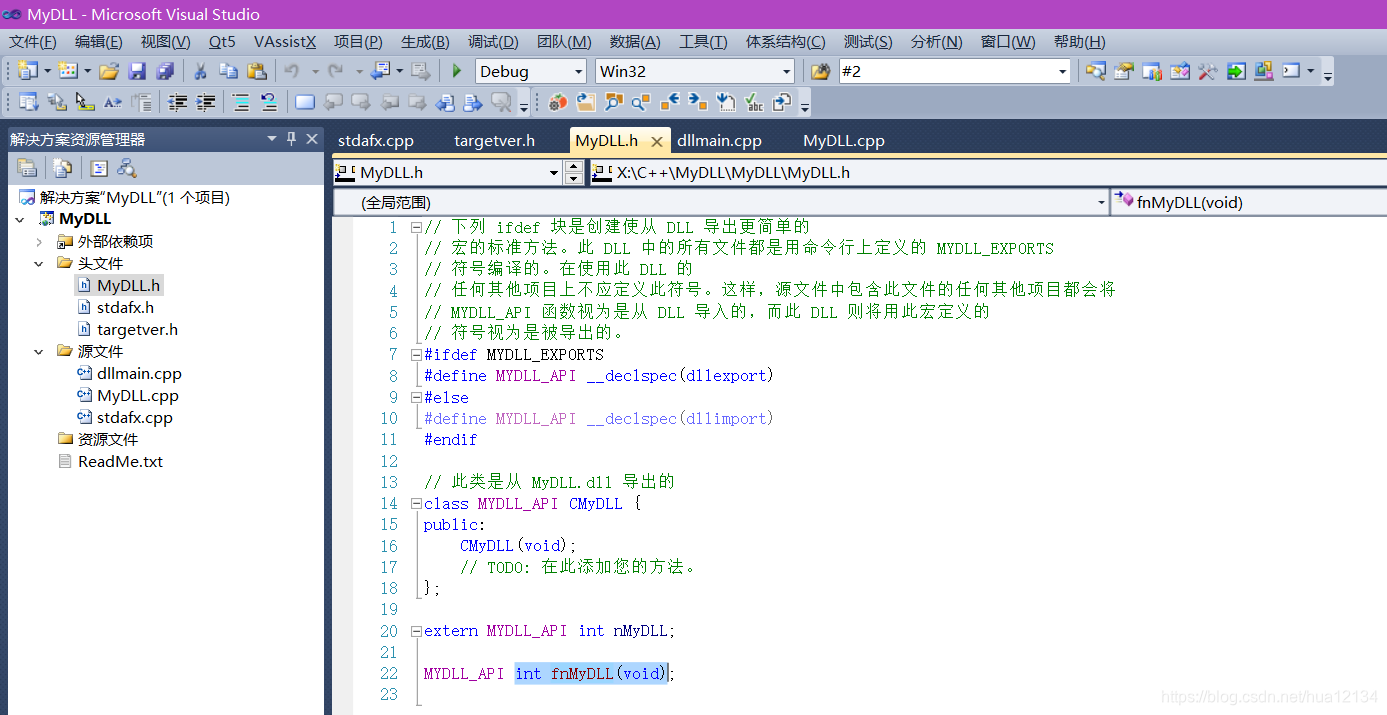This screenshot has width=1387, height=715.
Task: Switch to the stdafx.cpp tab
Action: (376, 141)
